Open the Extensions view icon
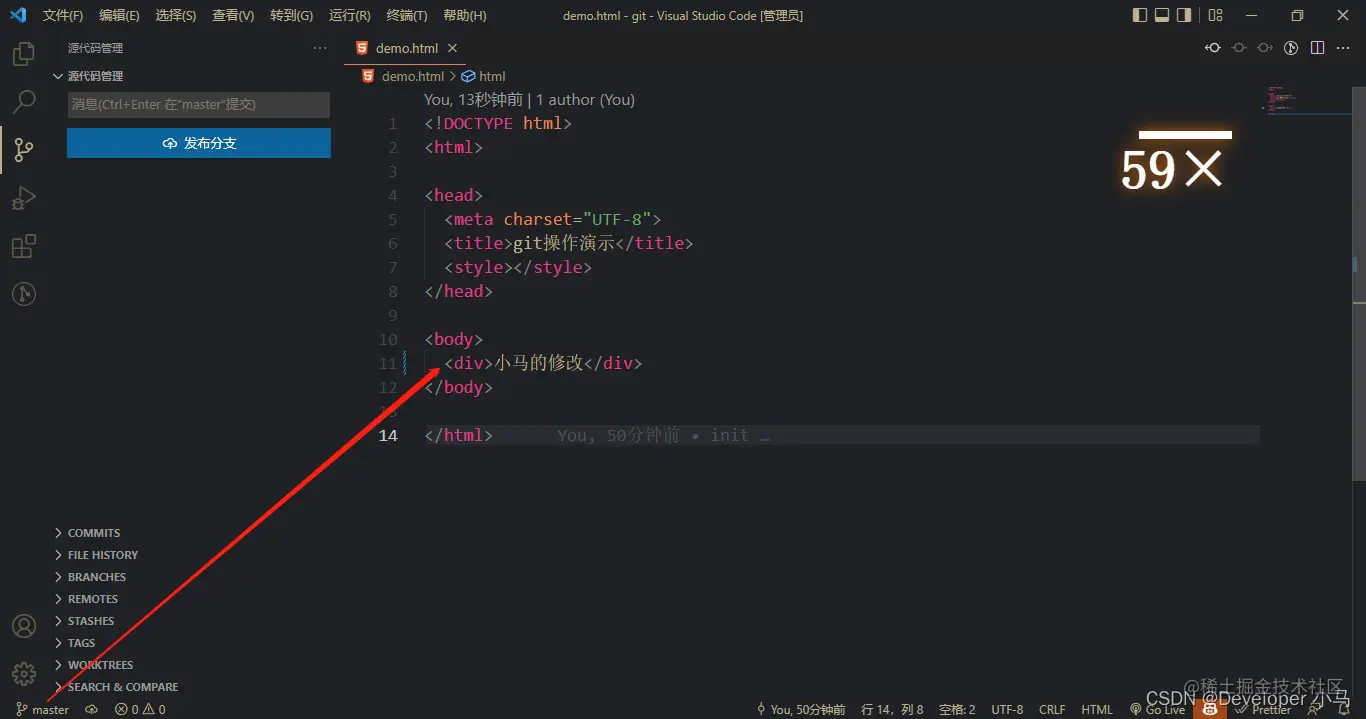Viewport: 1366px width, 719px height. [24, 246]
